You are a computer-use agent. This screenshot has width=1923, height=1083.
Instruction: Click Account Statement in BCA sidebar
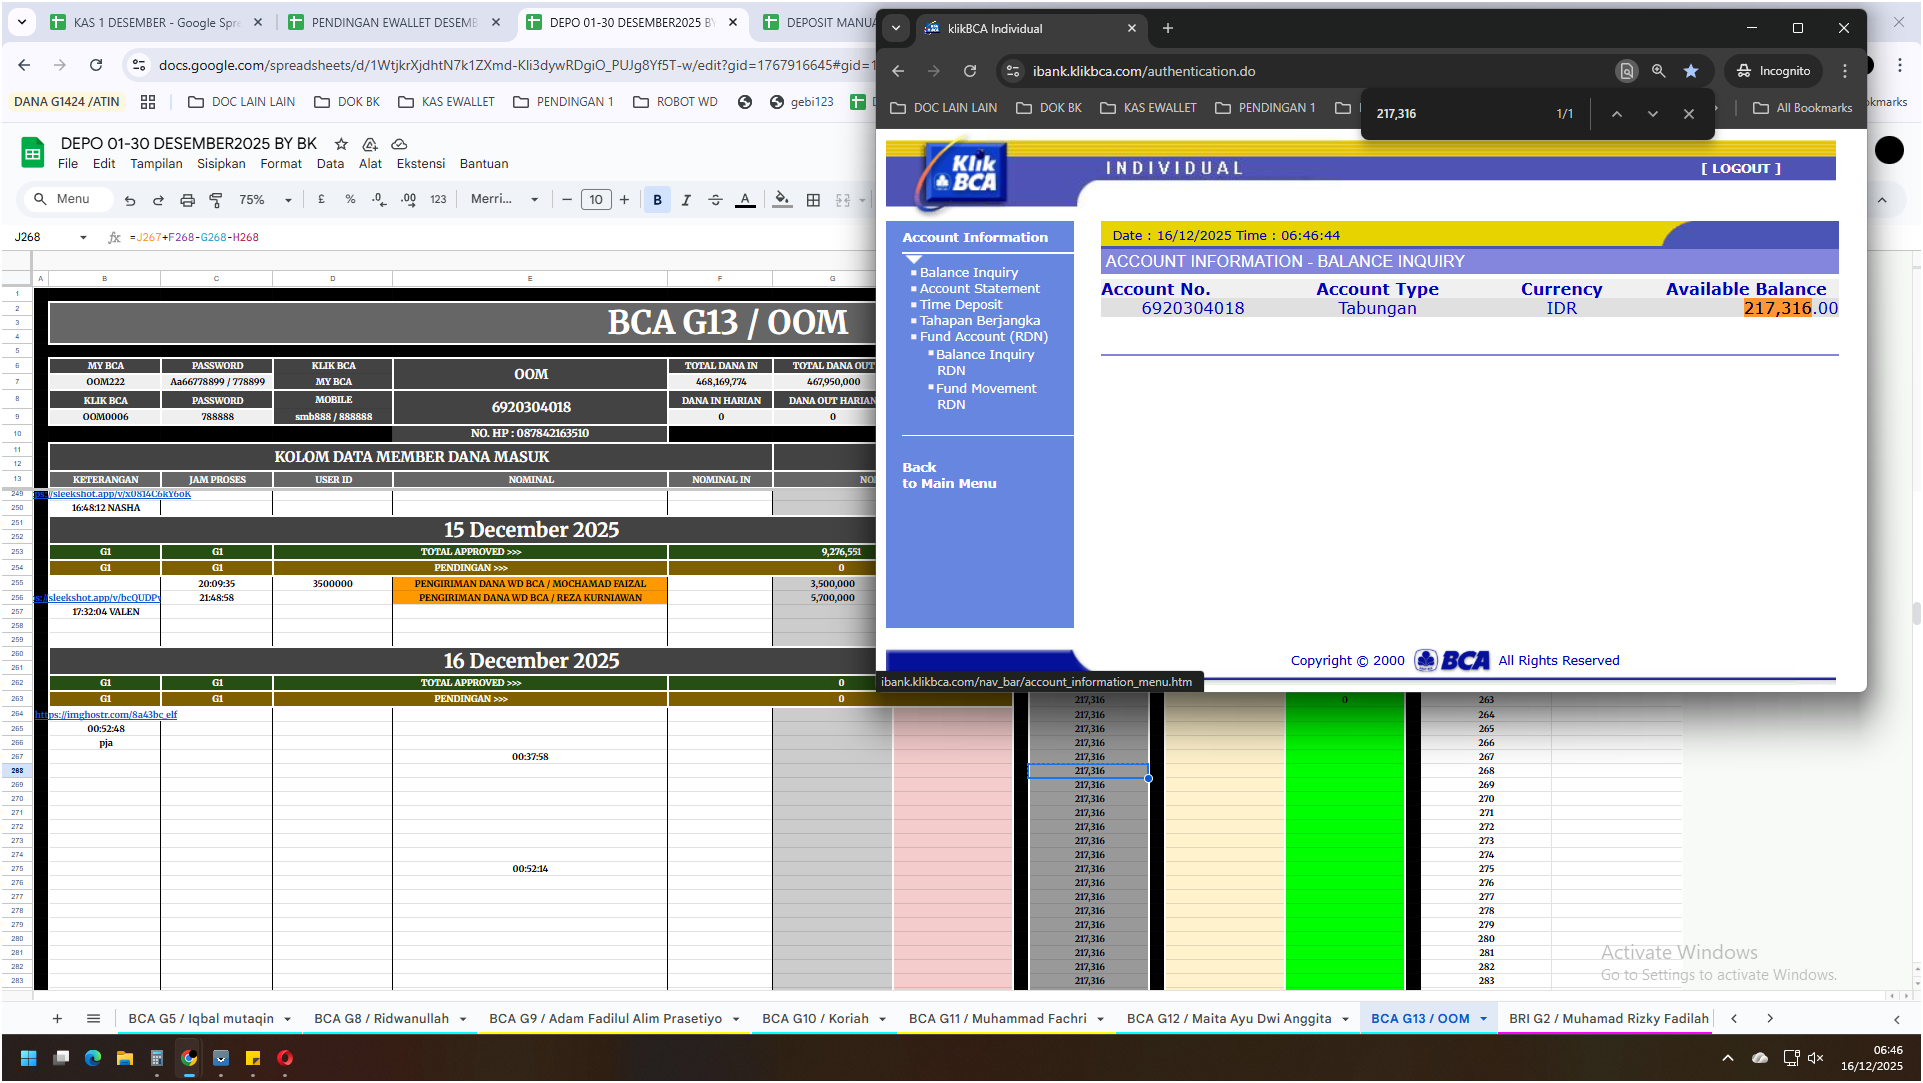tap(979, 288)
